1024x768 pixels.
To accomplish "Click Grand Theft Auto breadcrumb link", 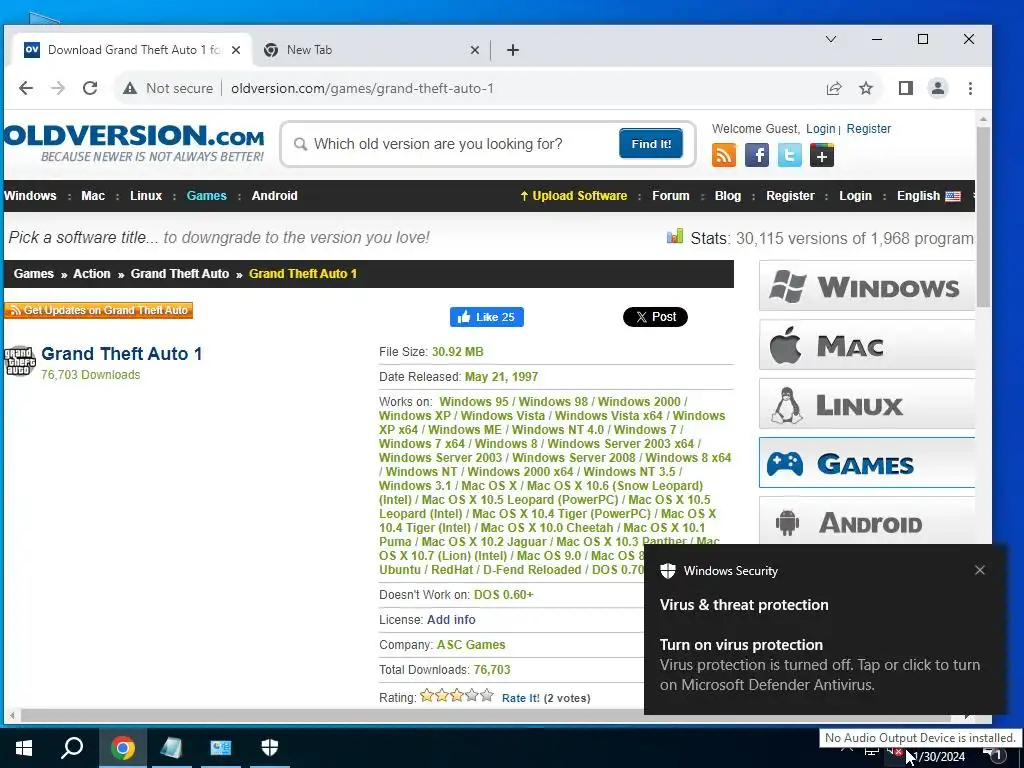I will 180,274.
